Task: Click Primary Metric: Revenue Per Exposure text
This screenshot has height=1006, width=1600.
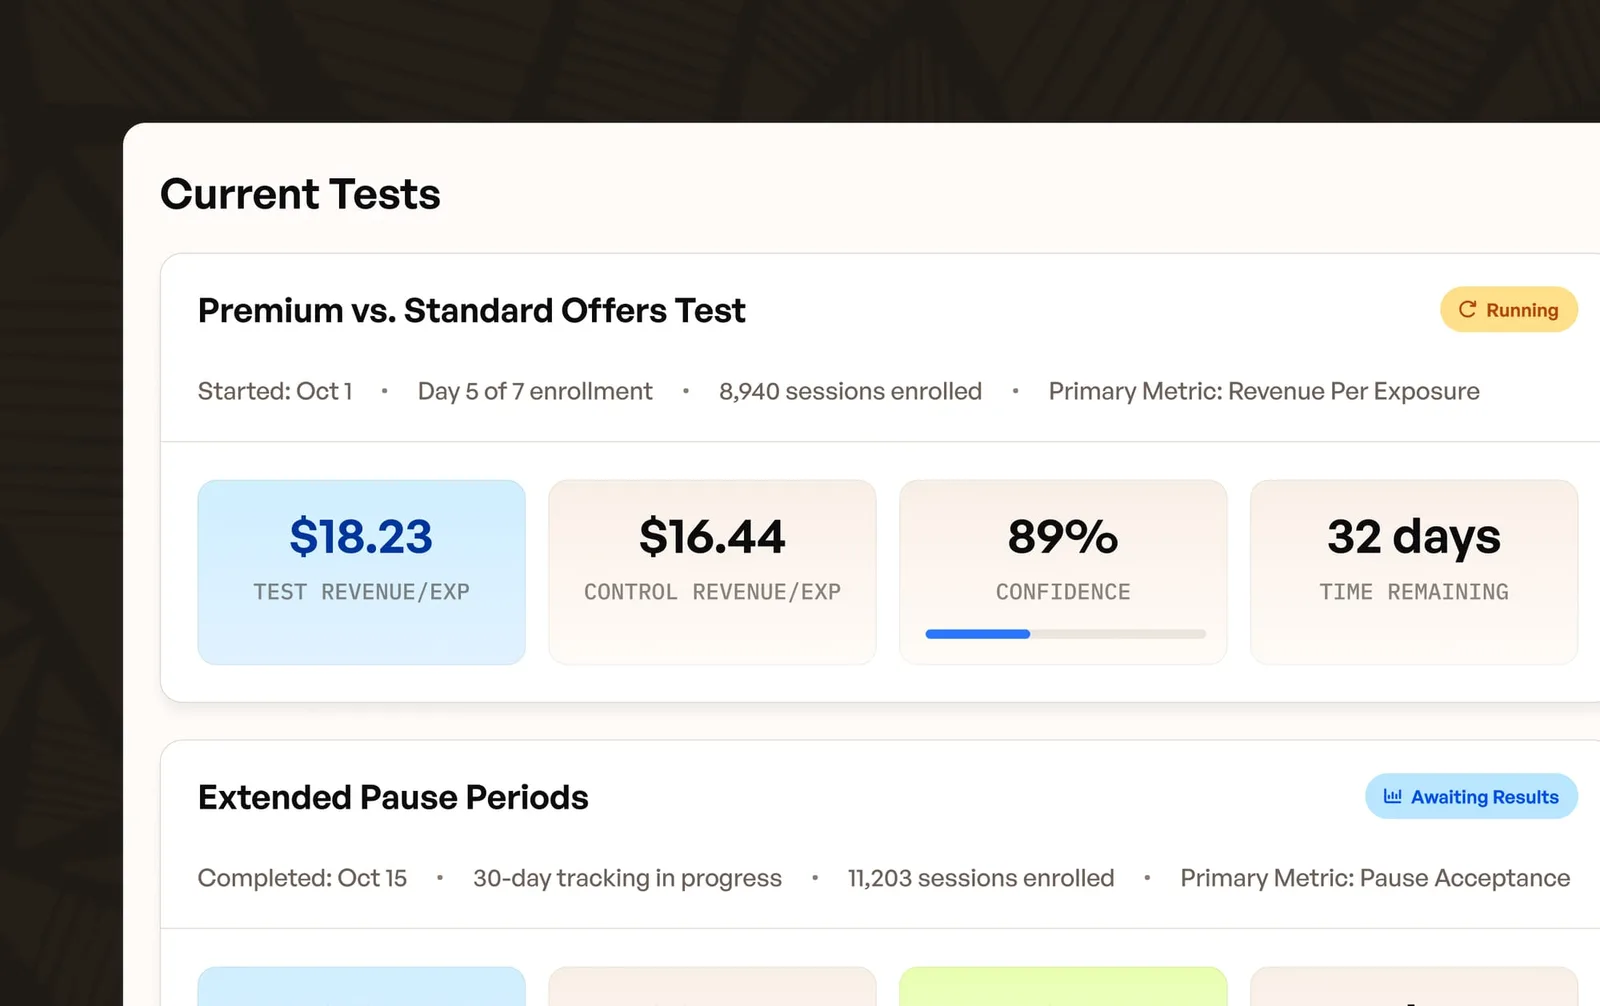Action: 1264,391
